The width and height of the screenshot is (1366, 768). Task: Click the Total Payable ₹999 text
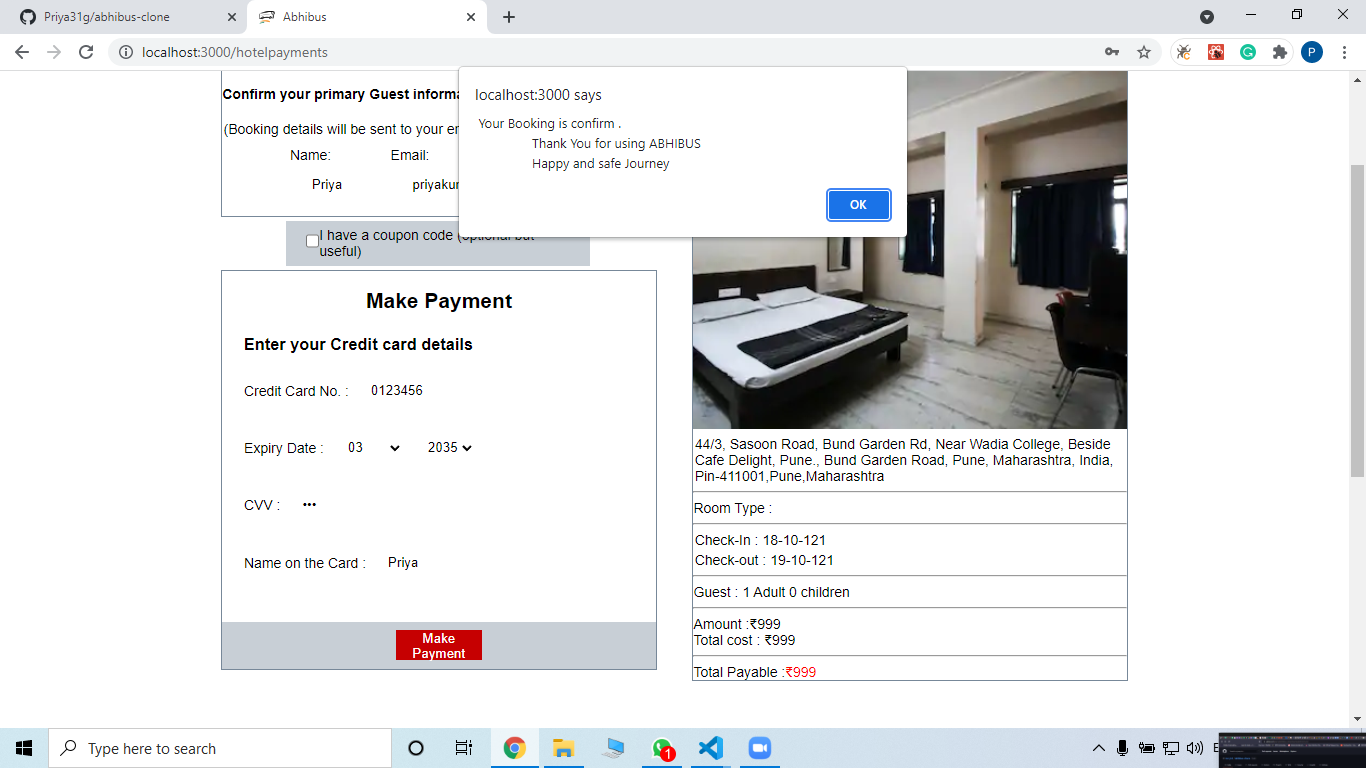(755, 672)
